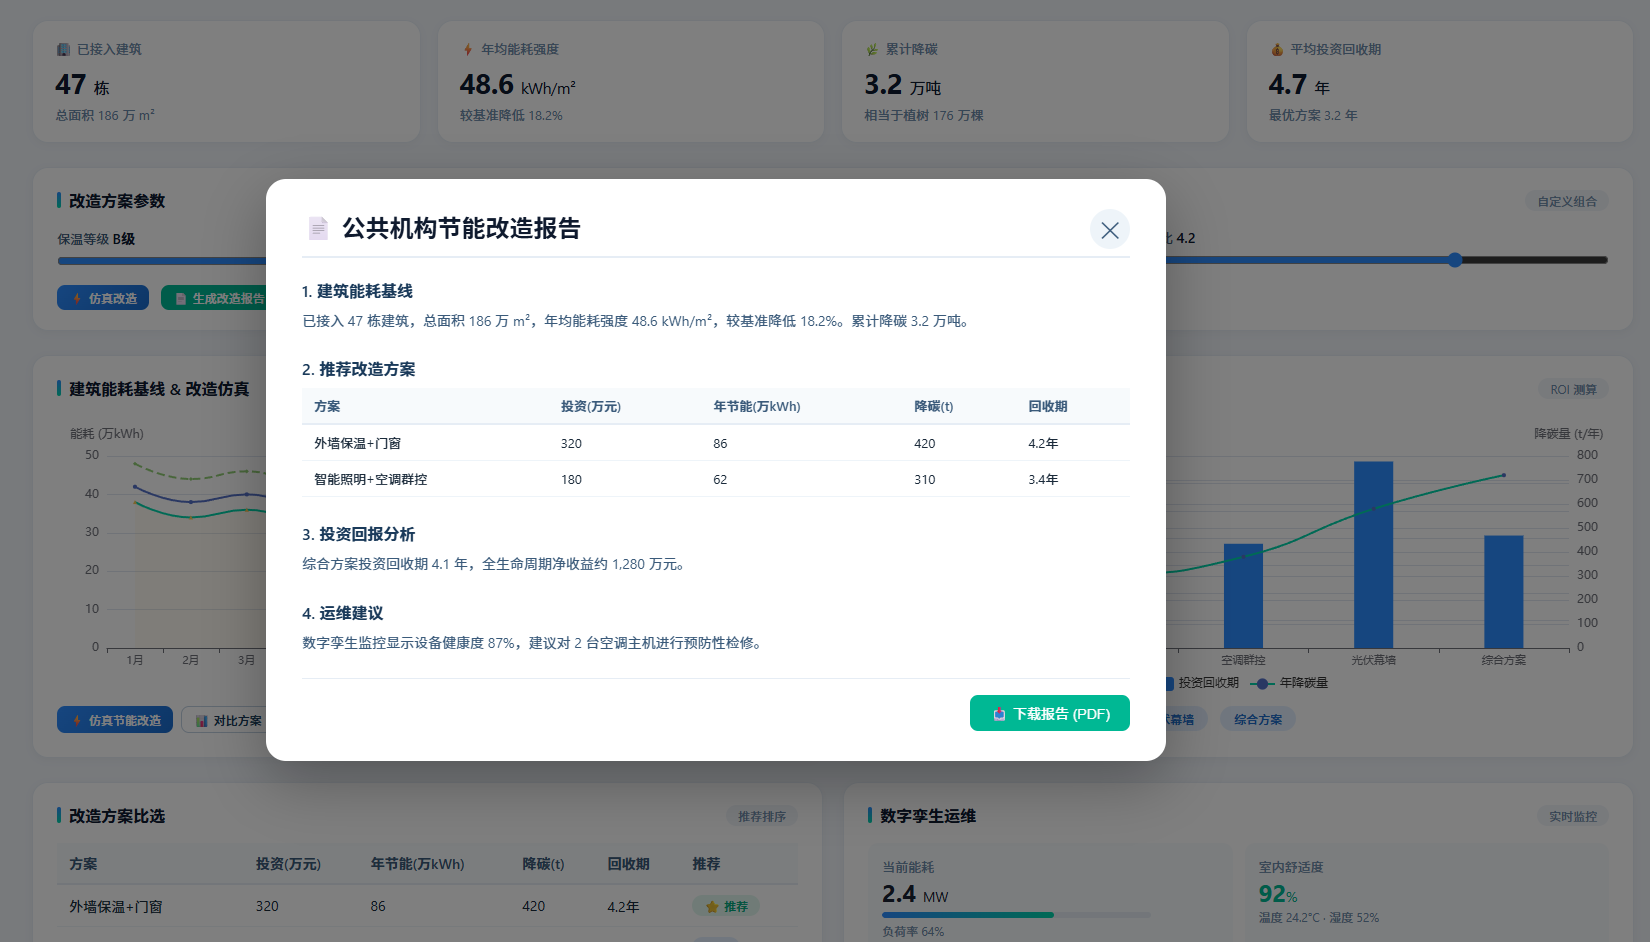Click the 室内舒适度 92% value
Viewport: 1650px width, 942px height.
[1278, 894]
